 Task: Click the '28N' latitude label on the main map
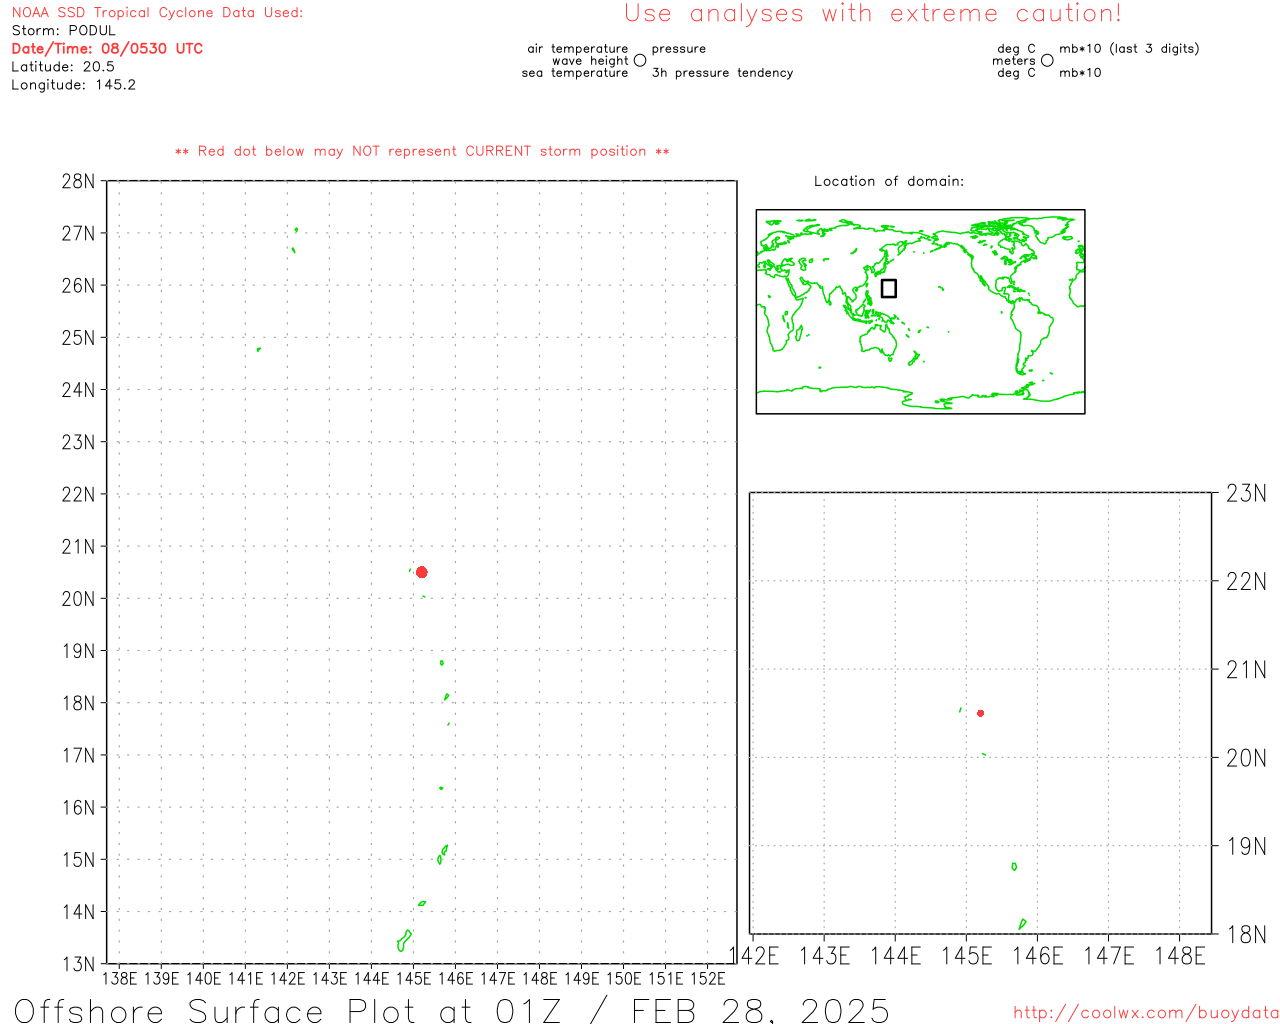(78, 181)
